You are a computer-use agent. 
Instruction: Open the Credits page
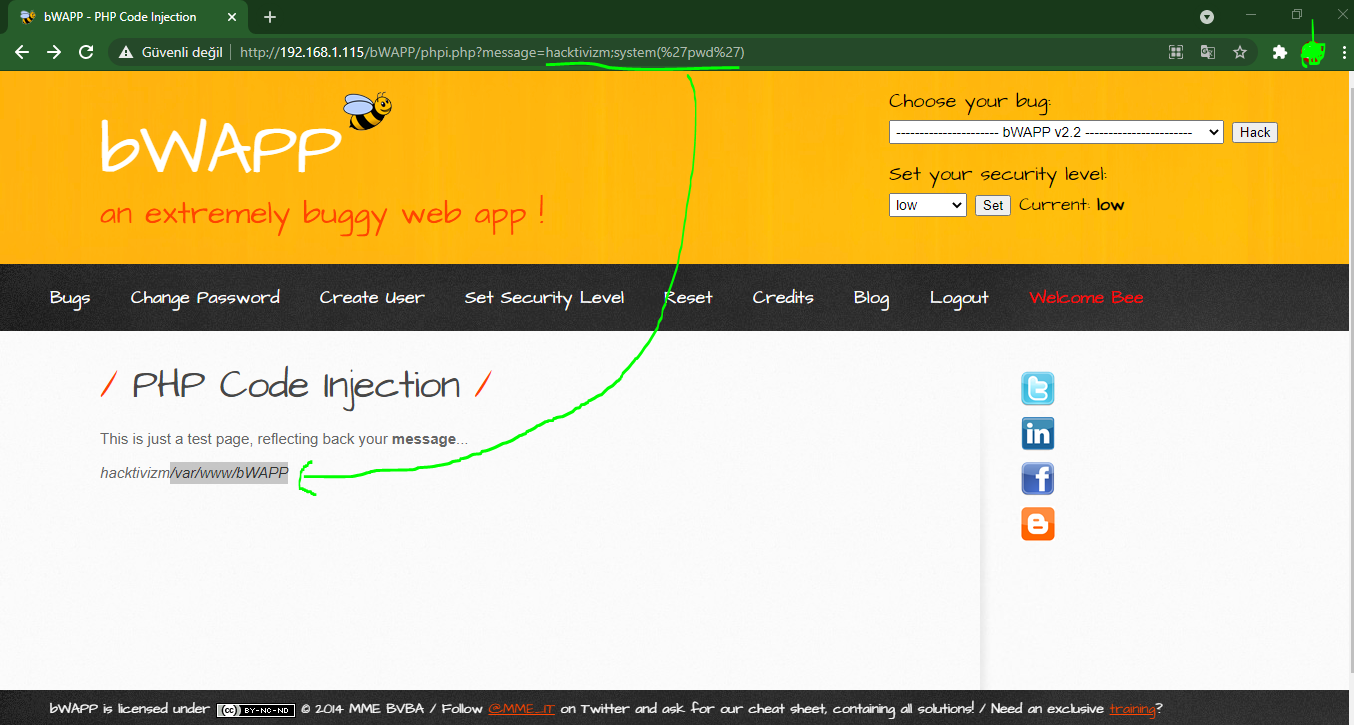[x=783, y=298]
